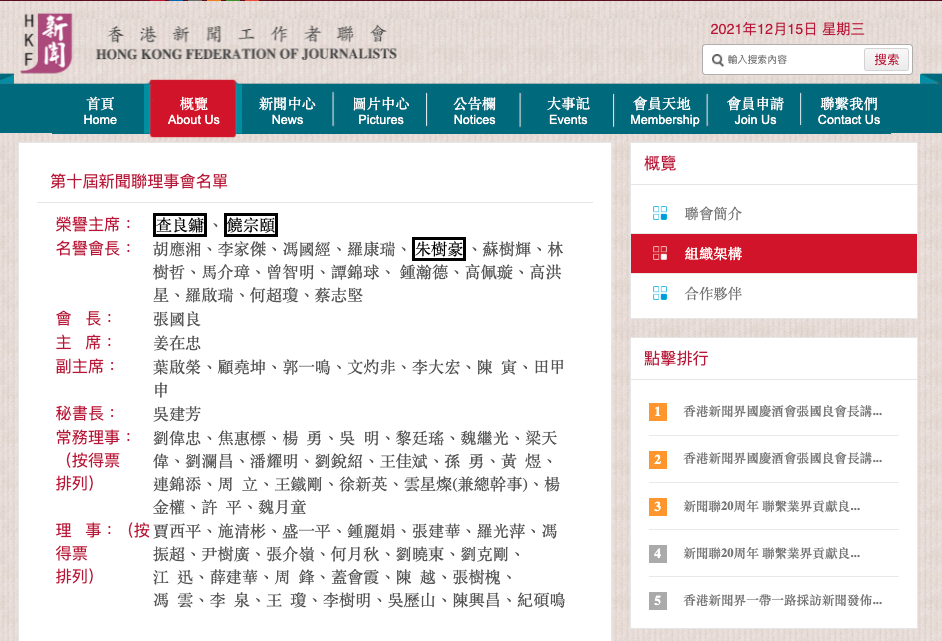Click the search magnifier icon

(x=717, y=60)
